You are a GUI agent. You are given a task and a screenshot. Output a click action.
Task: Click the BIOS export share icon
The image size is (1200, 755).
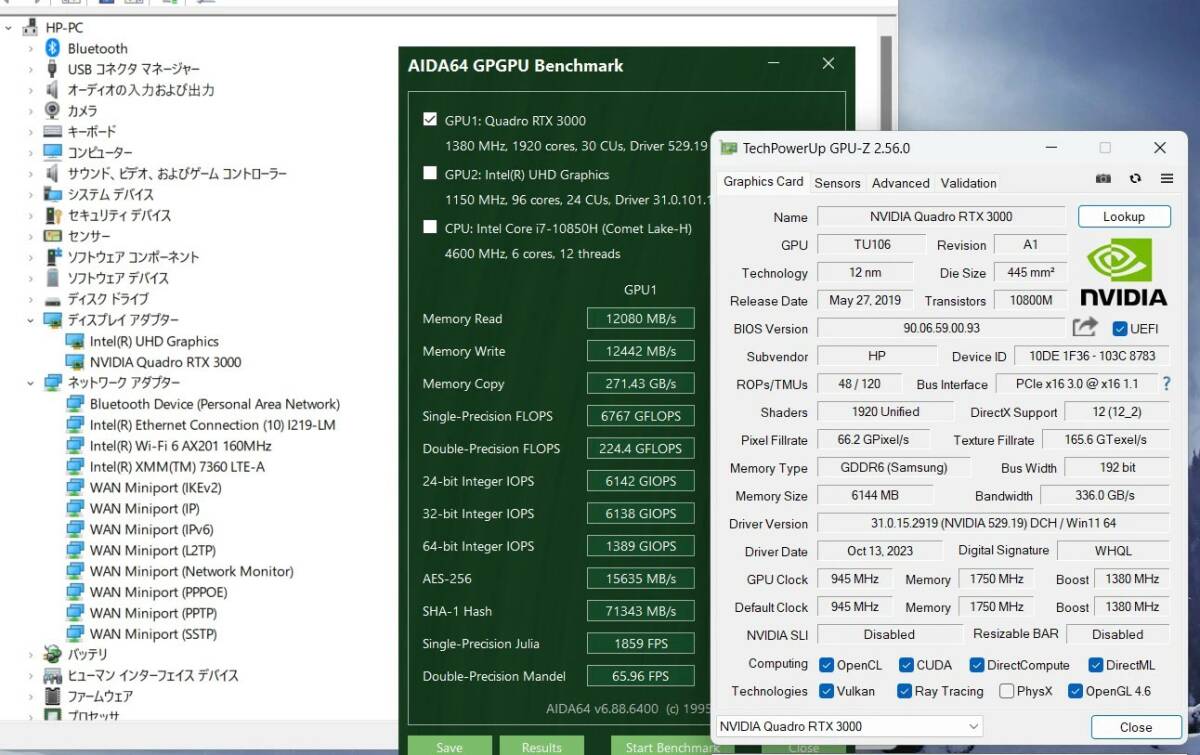point(1085,327)
